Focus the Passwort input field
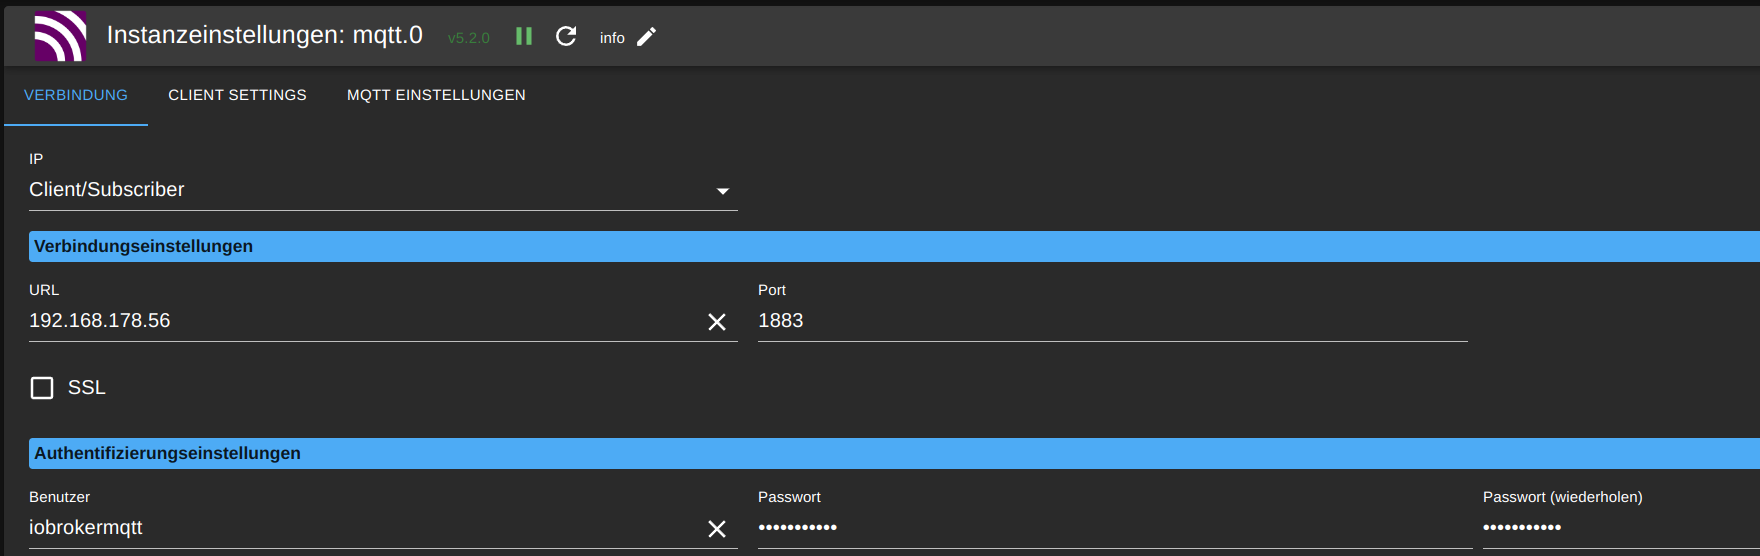Image resolution: width=1760 pixels, height=556 pixels. tap(1115, 528)
